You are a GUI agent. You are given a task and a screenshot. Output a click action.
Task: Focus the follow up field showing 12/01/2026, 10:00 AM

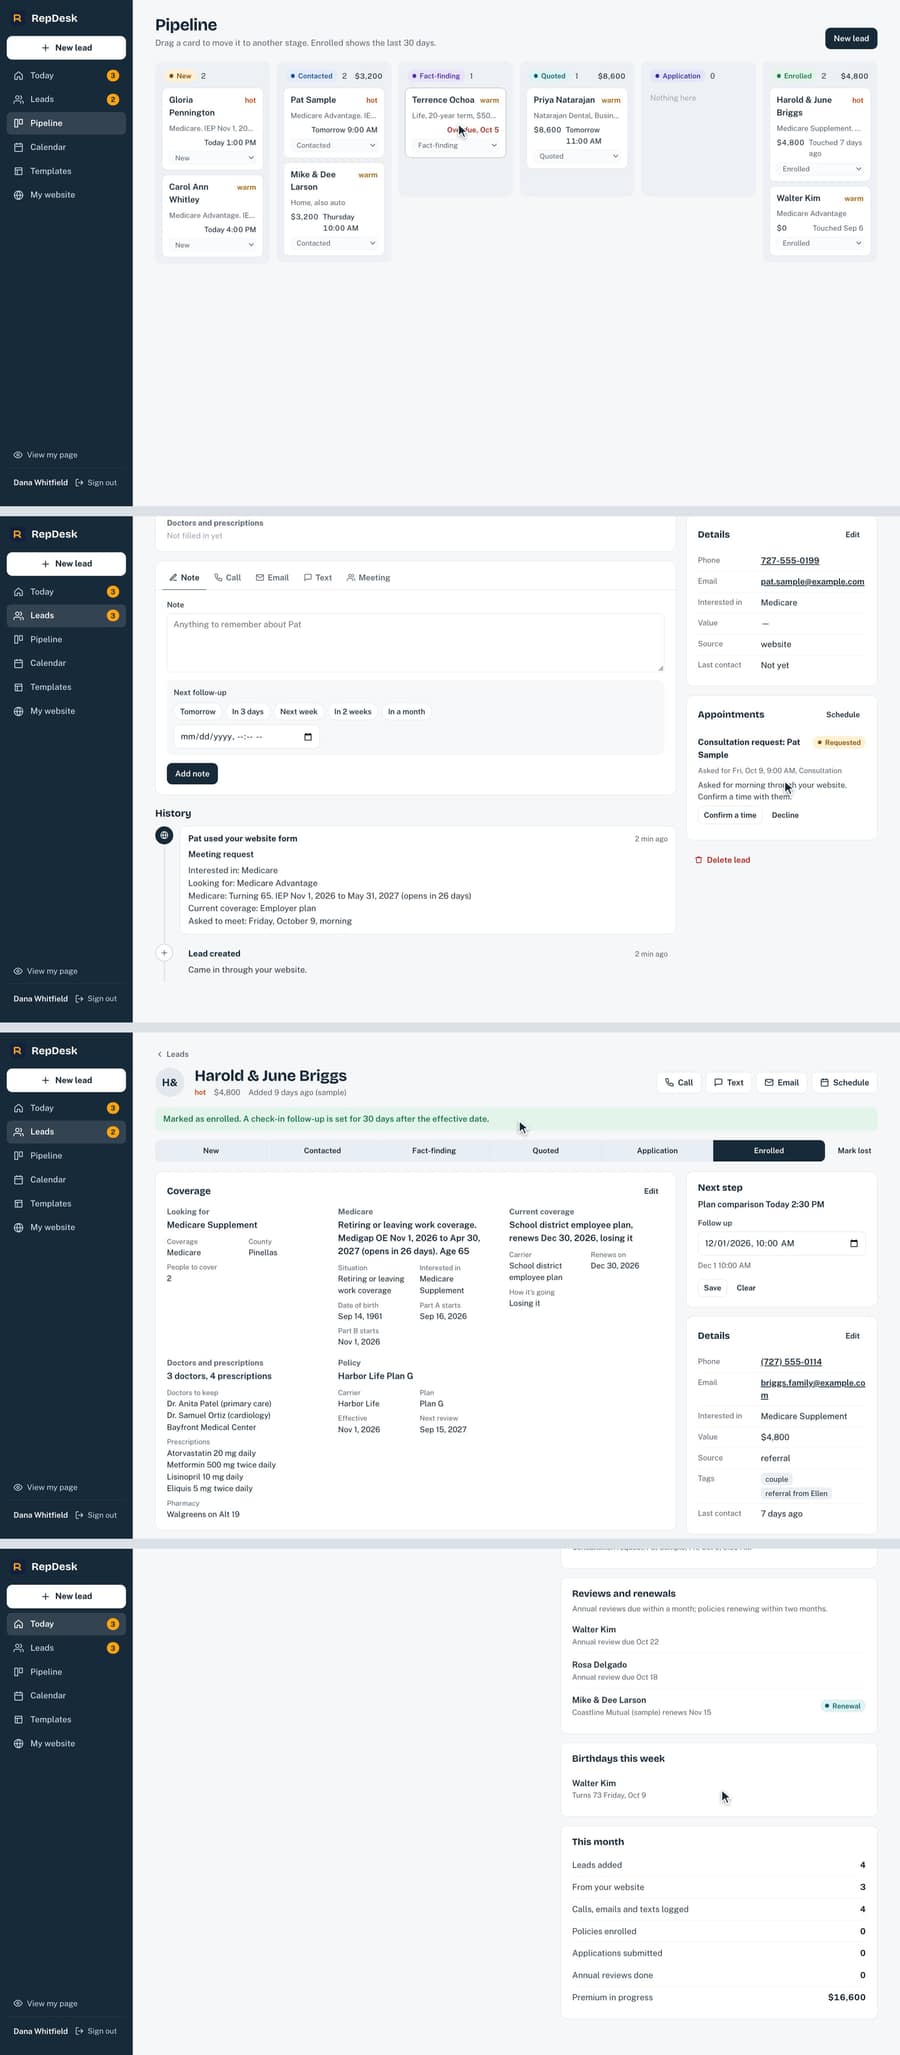781,1244
